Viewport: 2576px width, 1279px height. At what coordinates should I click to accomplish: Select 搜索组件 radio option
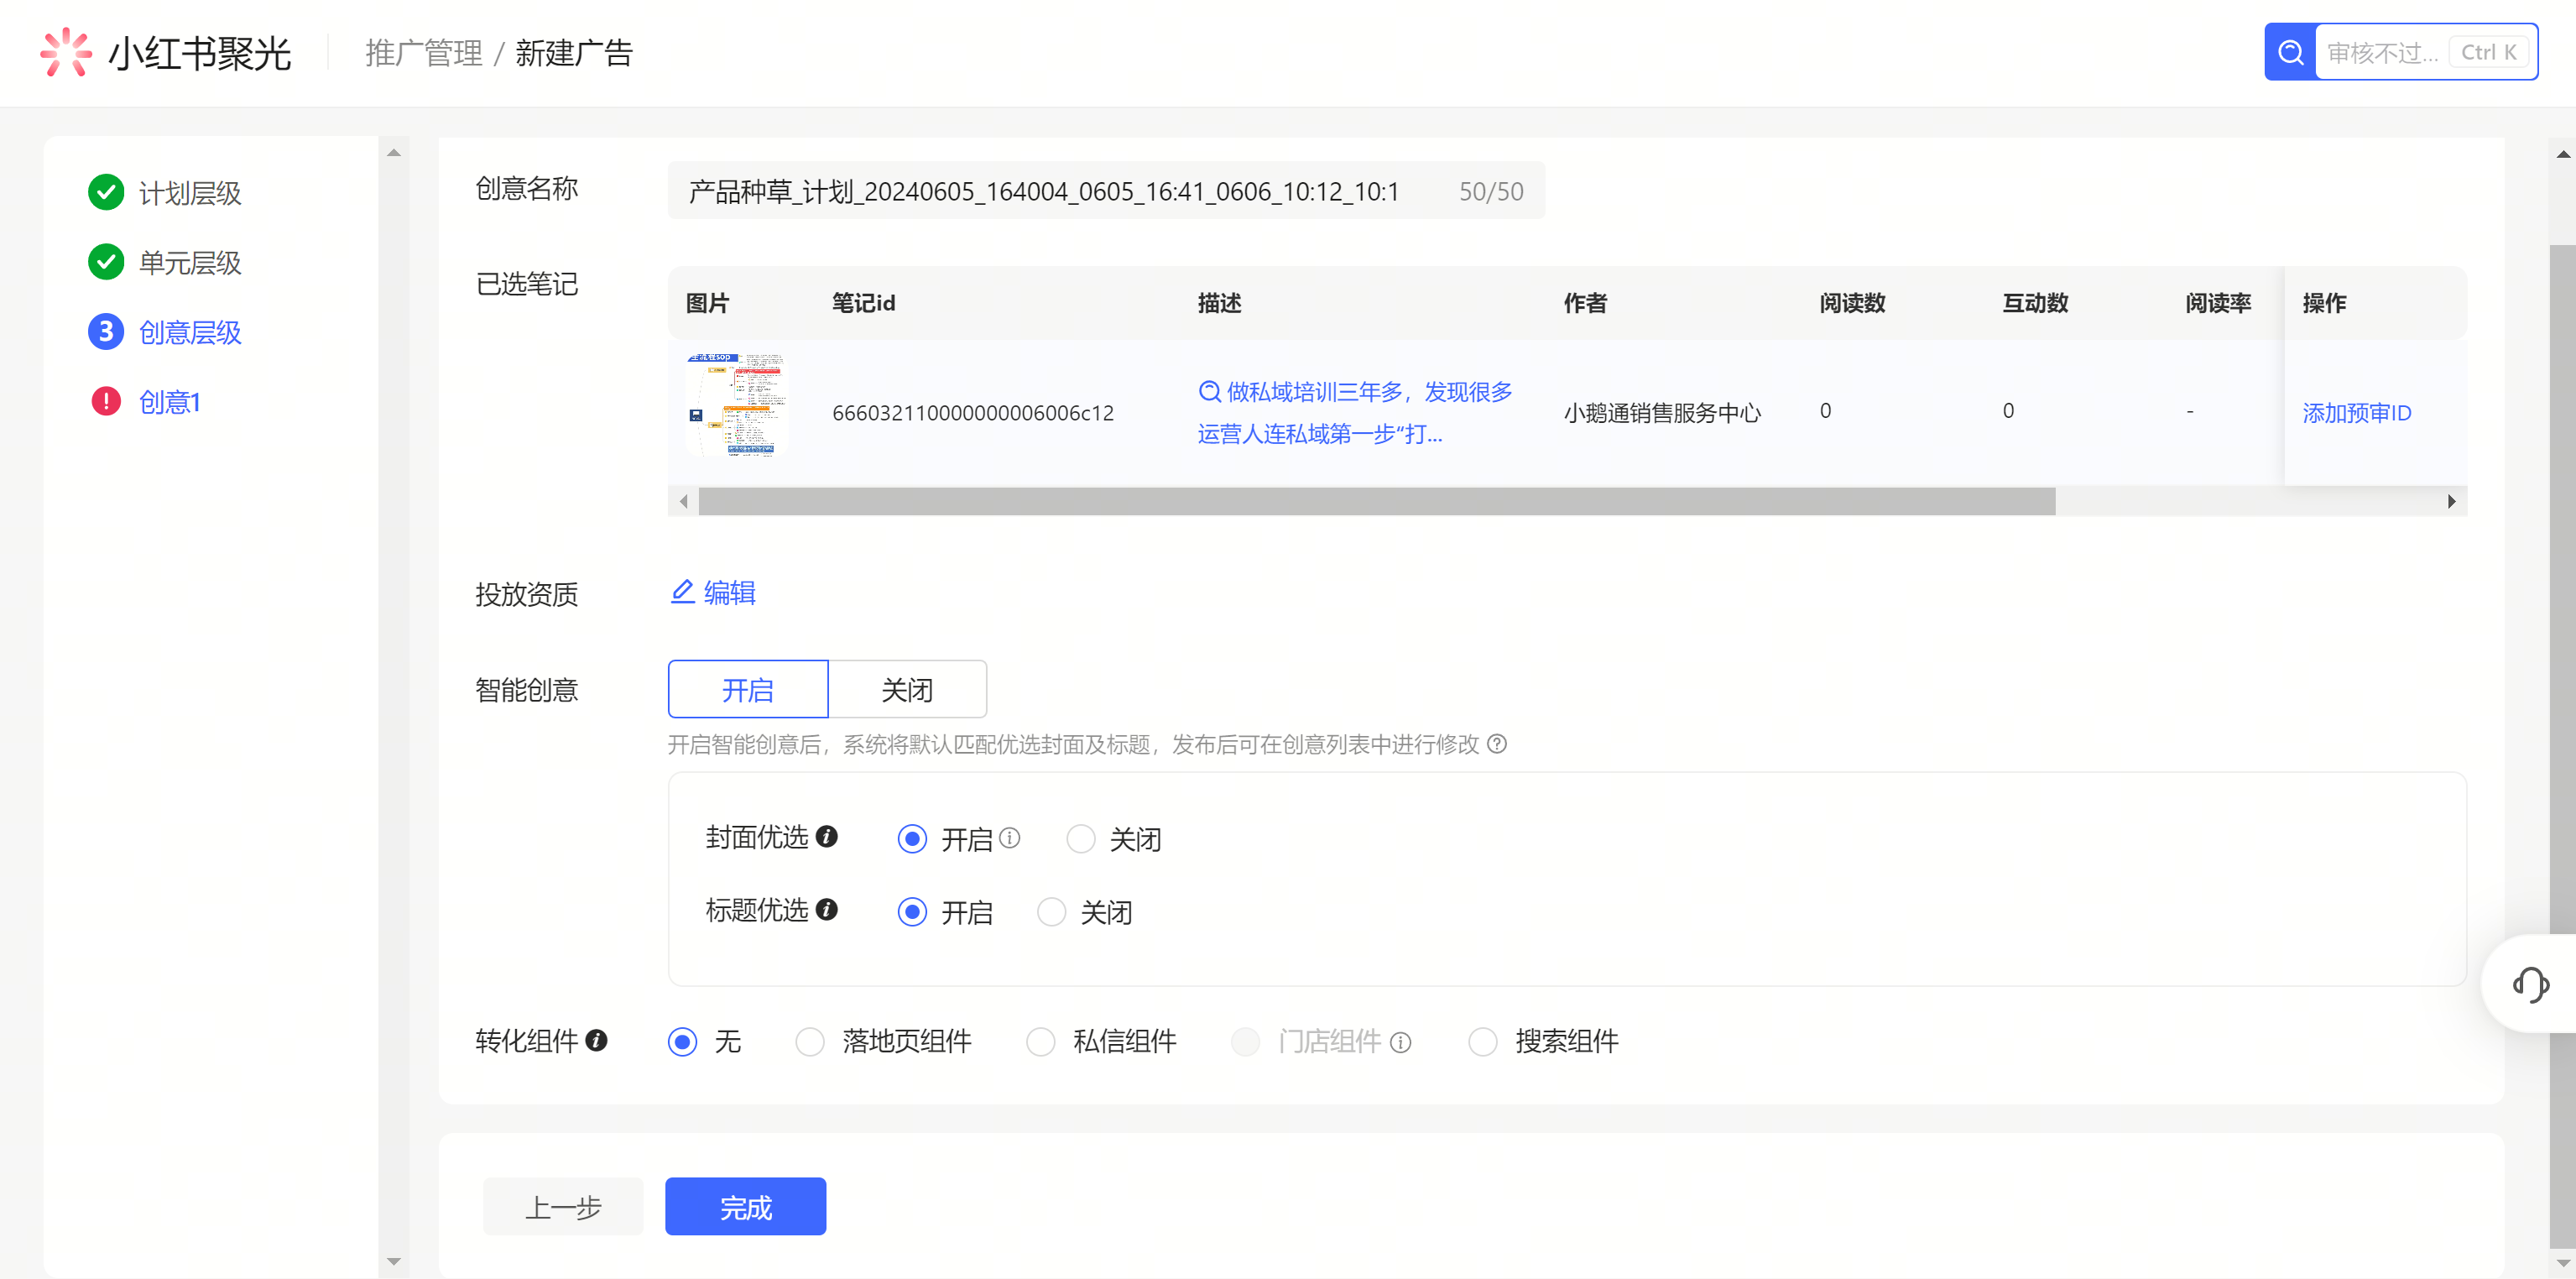pos(1483,1041)
